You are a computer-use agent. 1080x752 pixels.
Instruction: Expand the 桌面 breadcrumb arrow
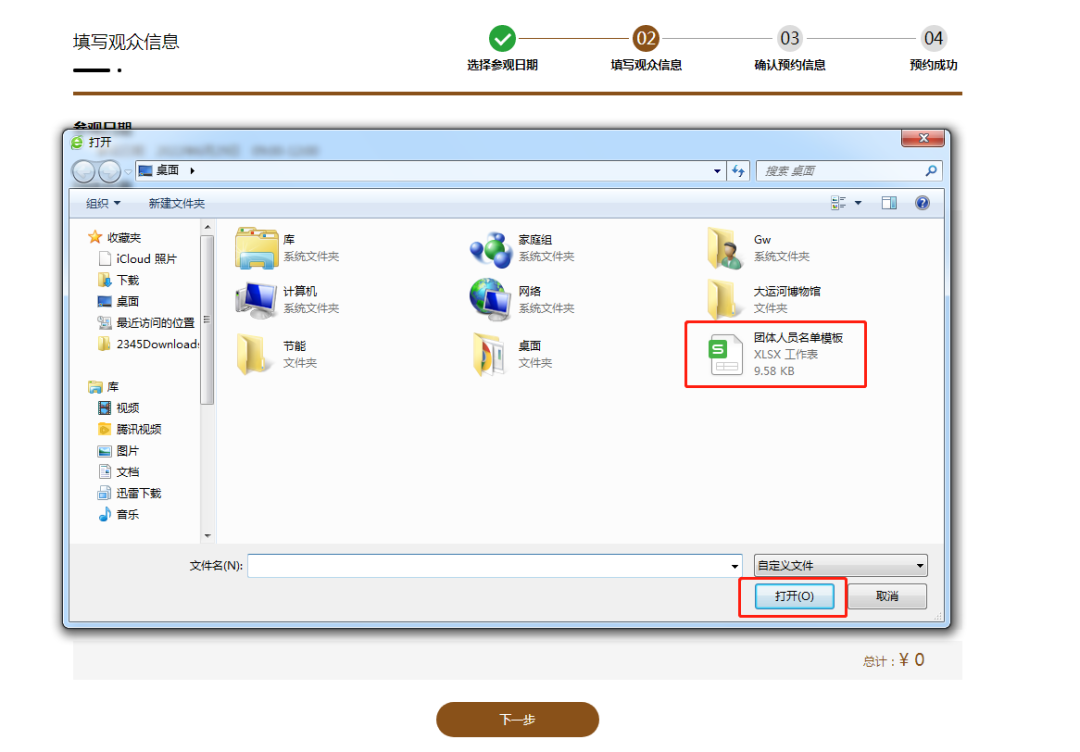point(192,171)
